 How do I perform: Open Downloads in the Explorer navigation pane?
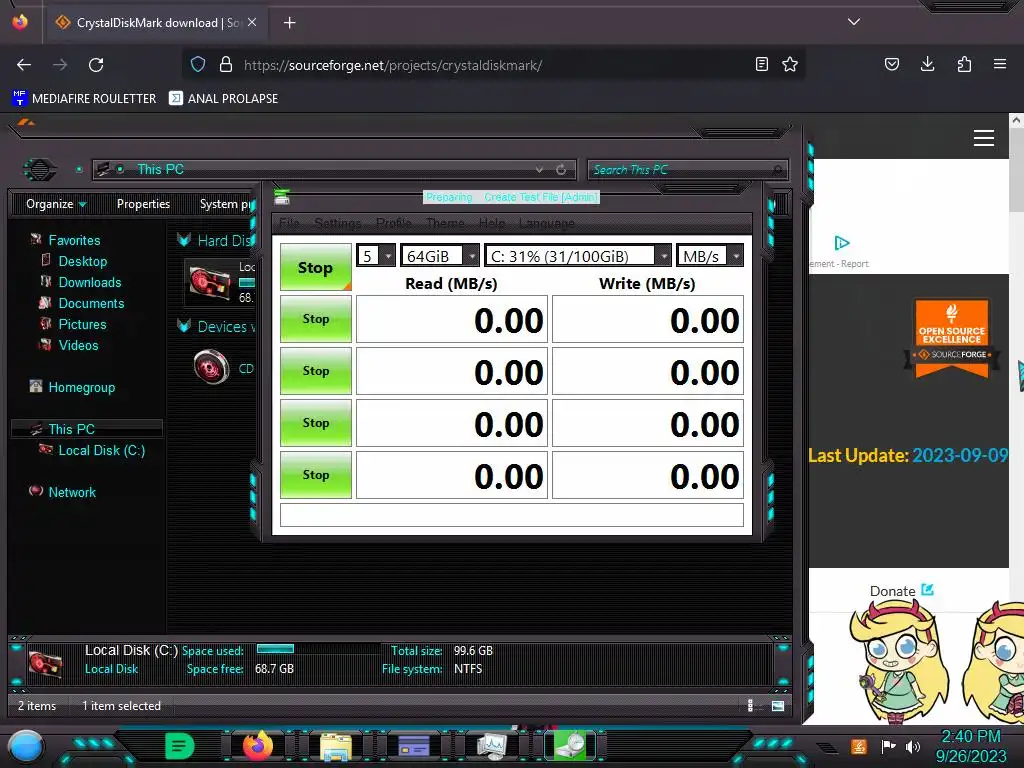coord(89,282)
